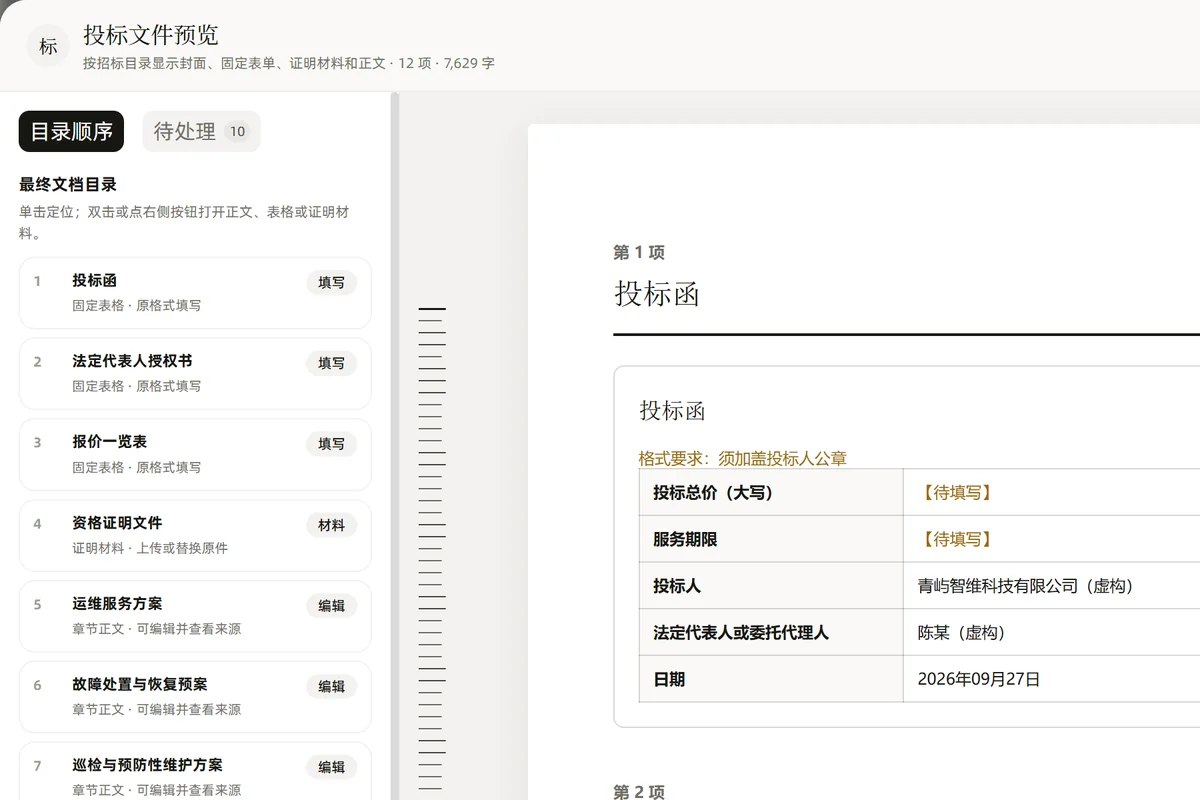Click the 填写 button for 报价一览表

(x=331, y=444)
